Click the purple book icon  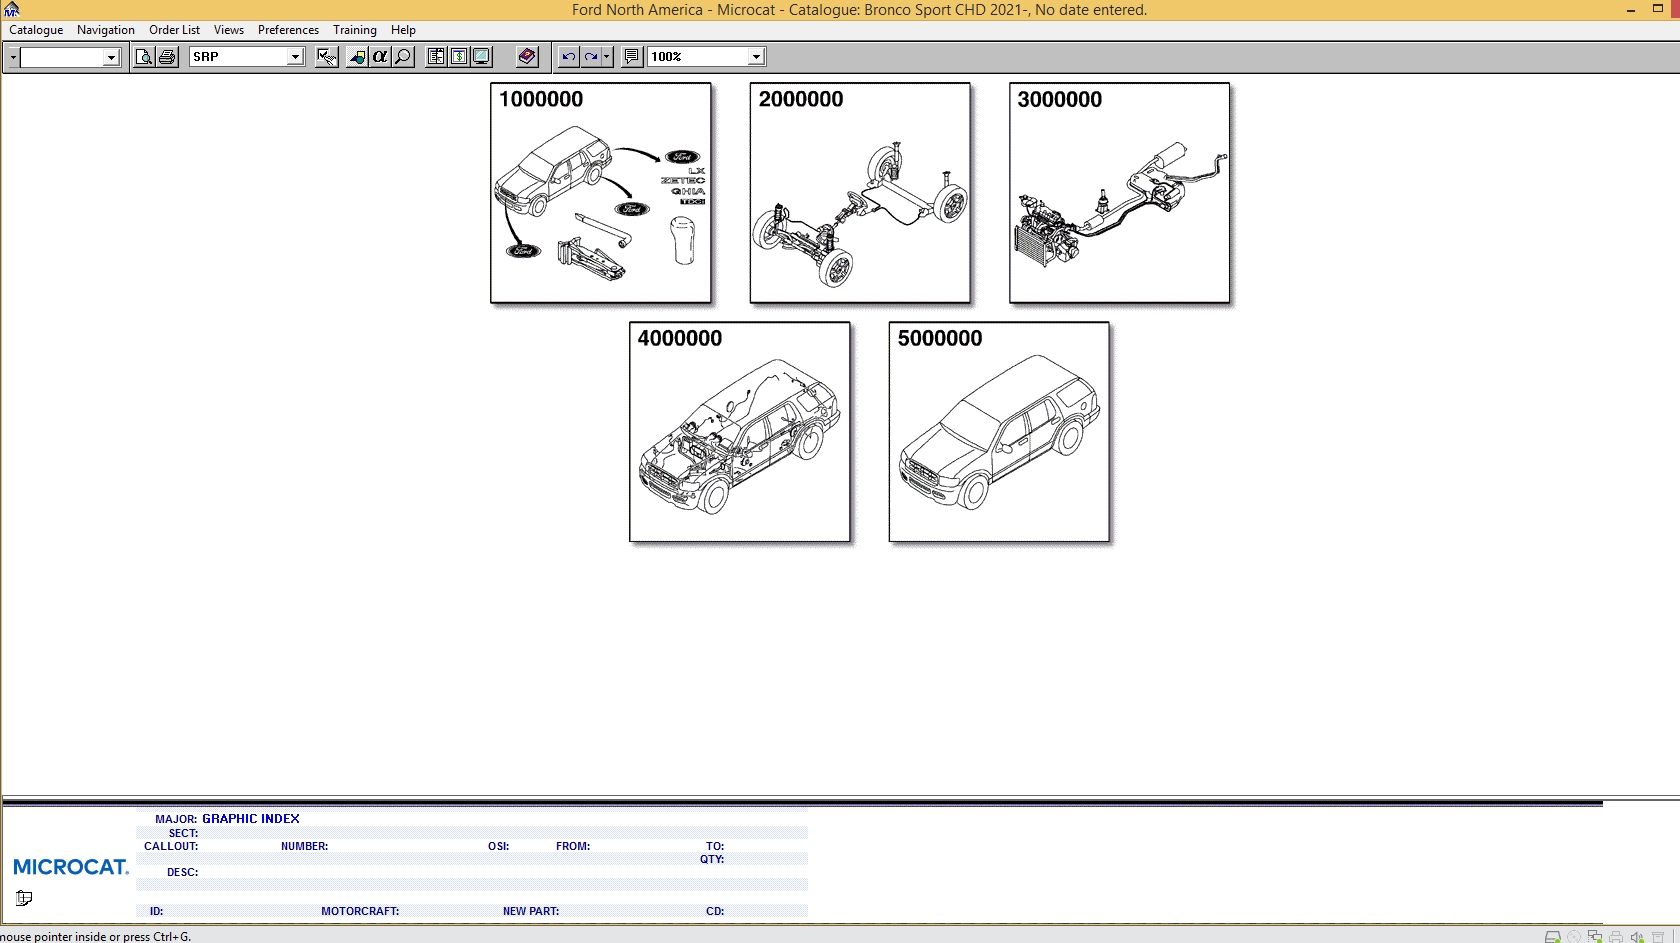click(x=527, y=57)
